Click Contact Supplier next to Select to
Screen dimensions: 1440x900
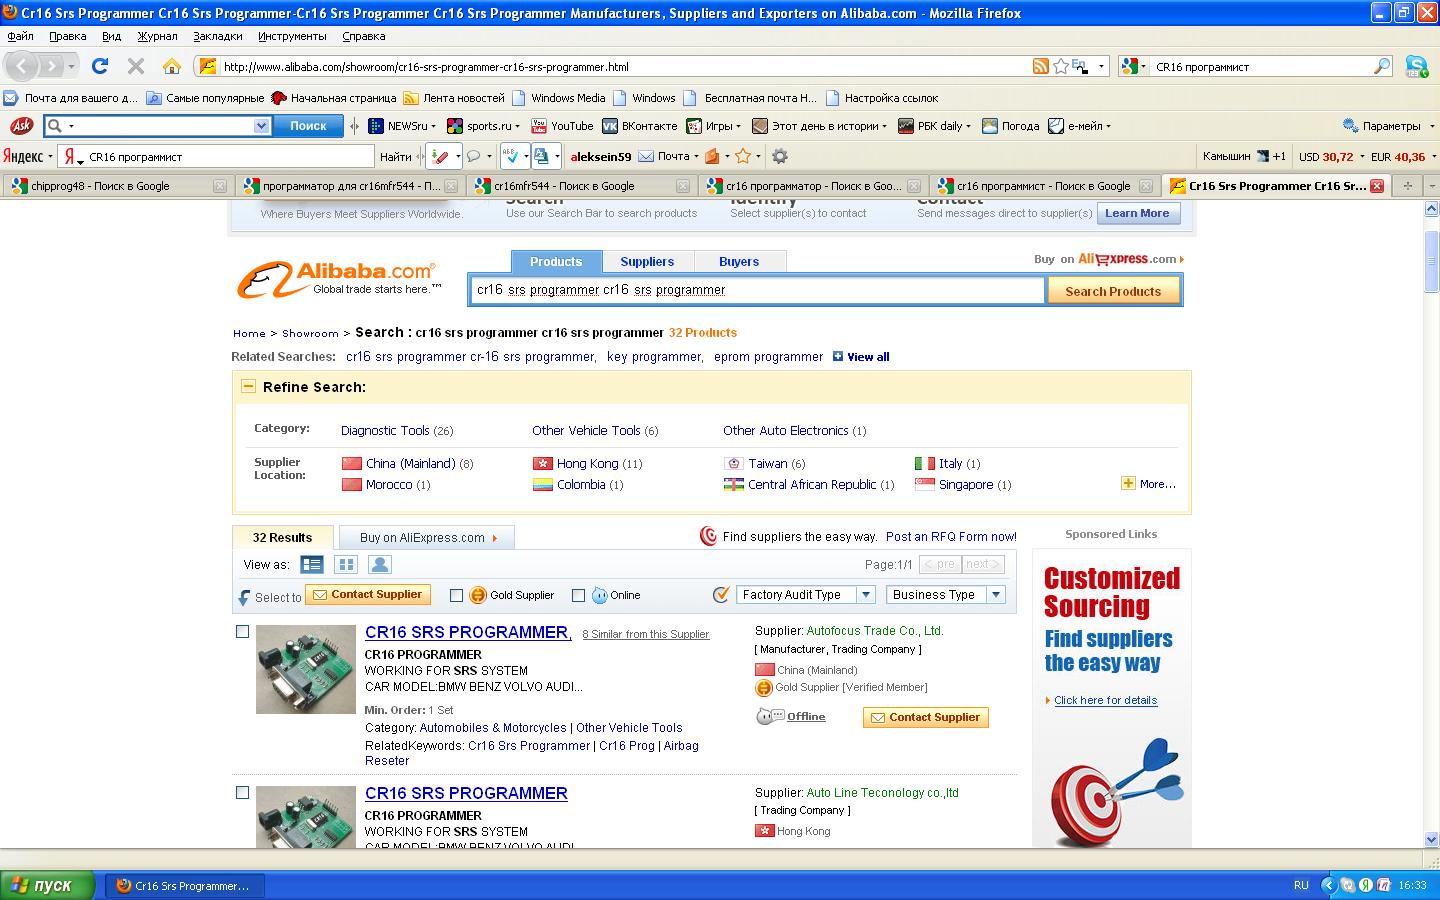click(x=368, y=595)
